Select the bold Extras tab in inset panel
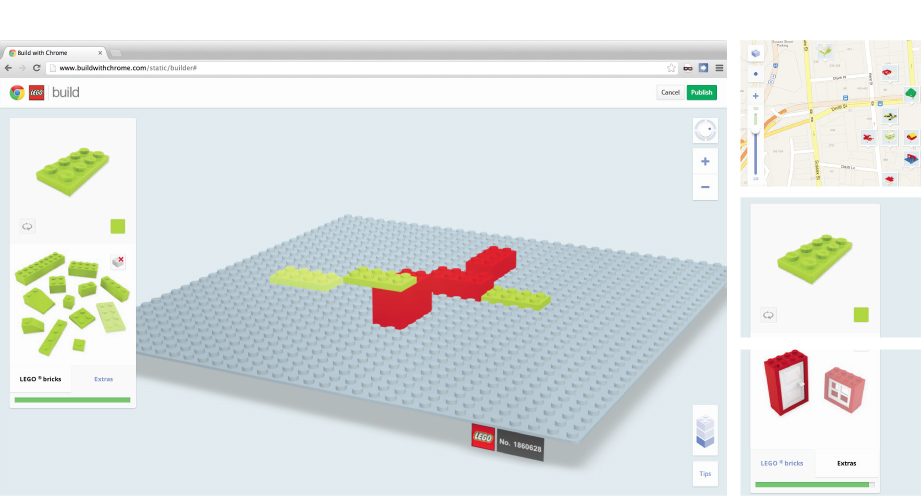The height and width of the screenshot is (496, 921). click(846, 463)
